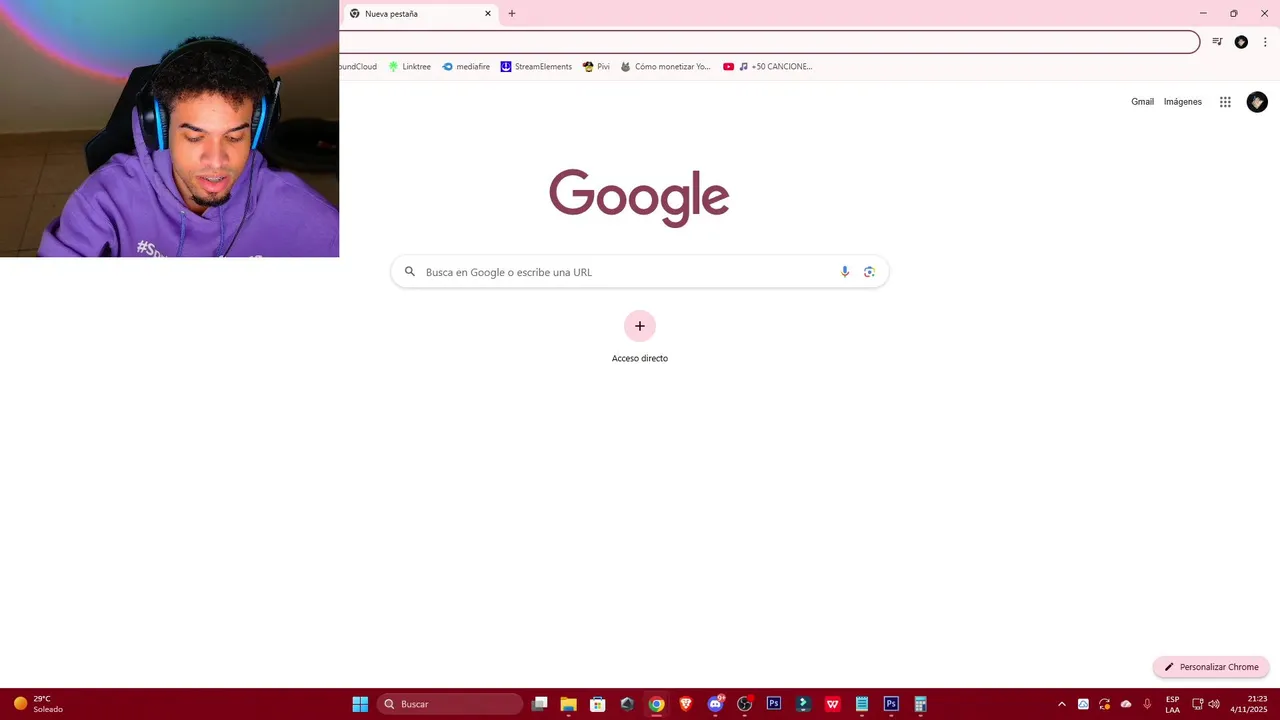Viewport: 1280px width, 720px height.
Task: Open Google apps grid
Action: click(1225, 102)
